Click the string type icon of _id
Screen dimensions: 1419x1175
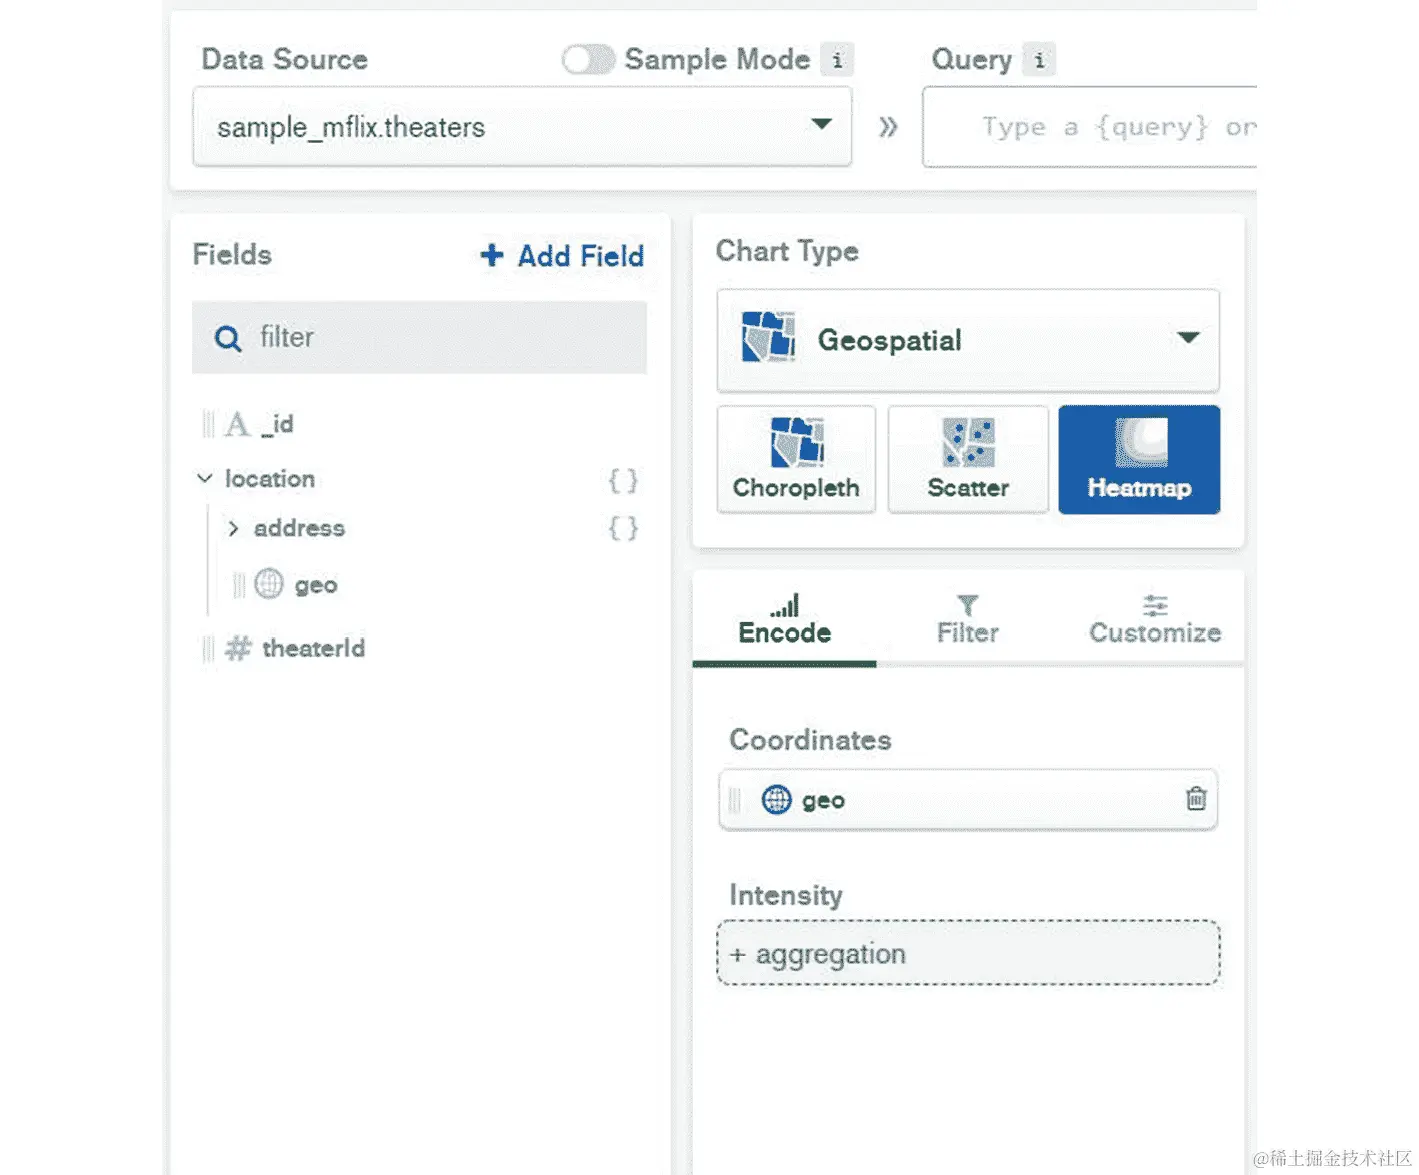click(x=237, y=425)
